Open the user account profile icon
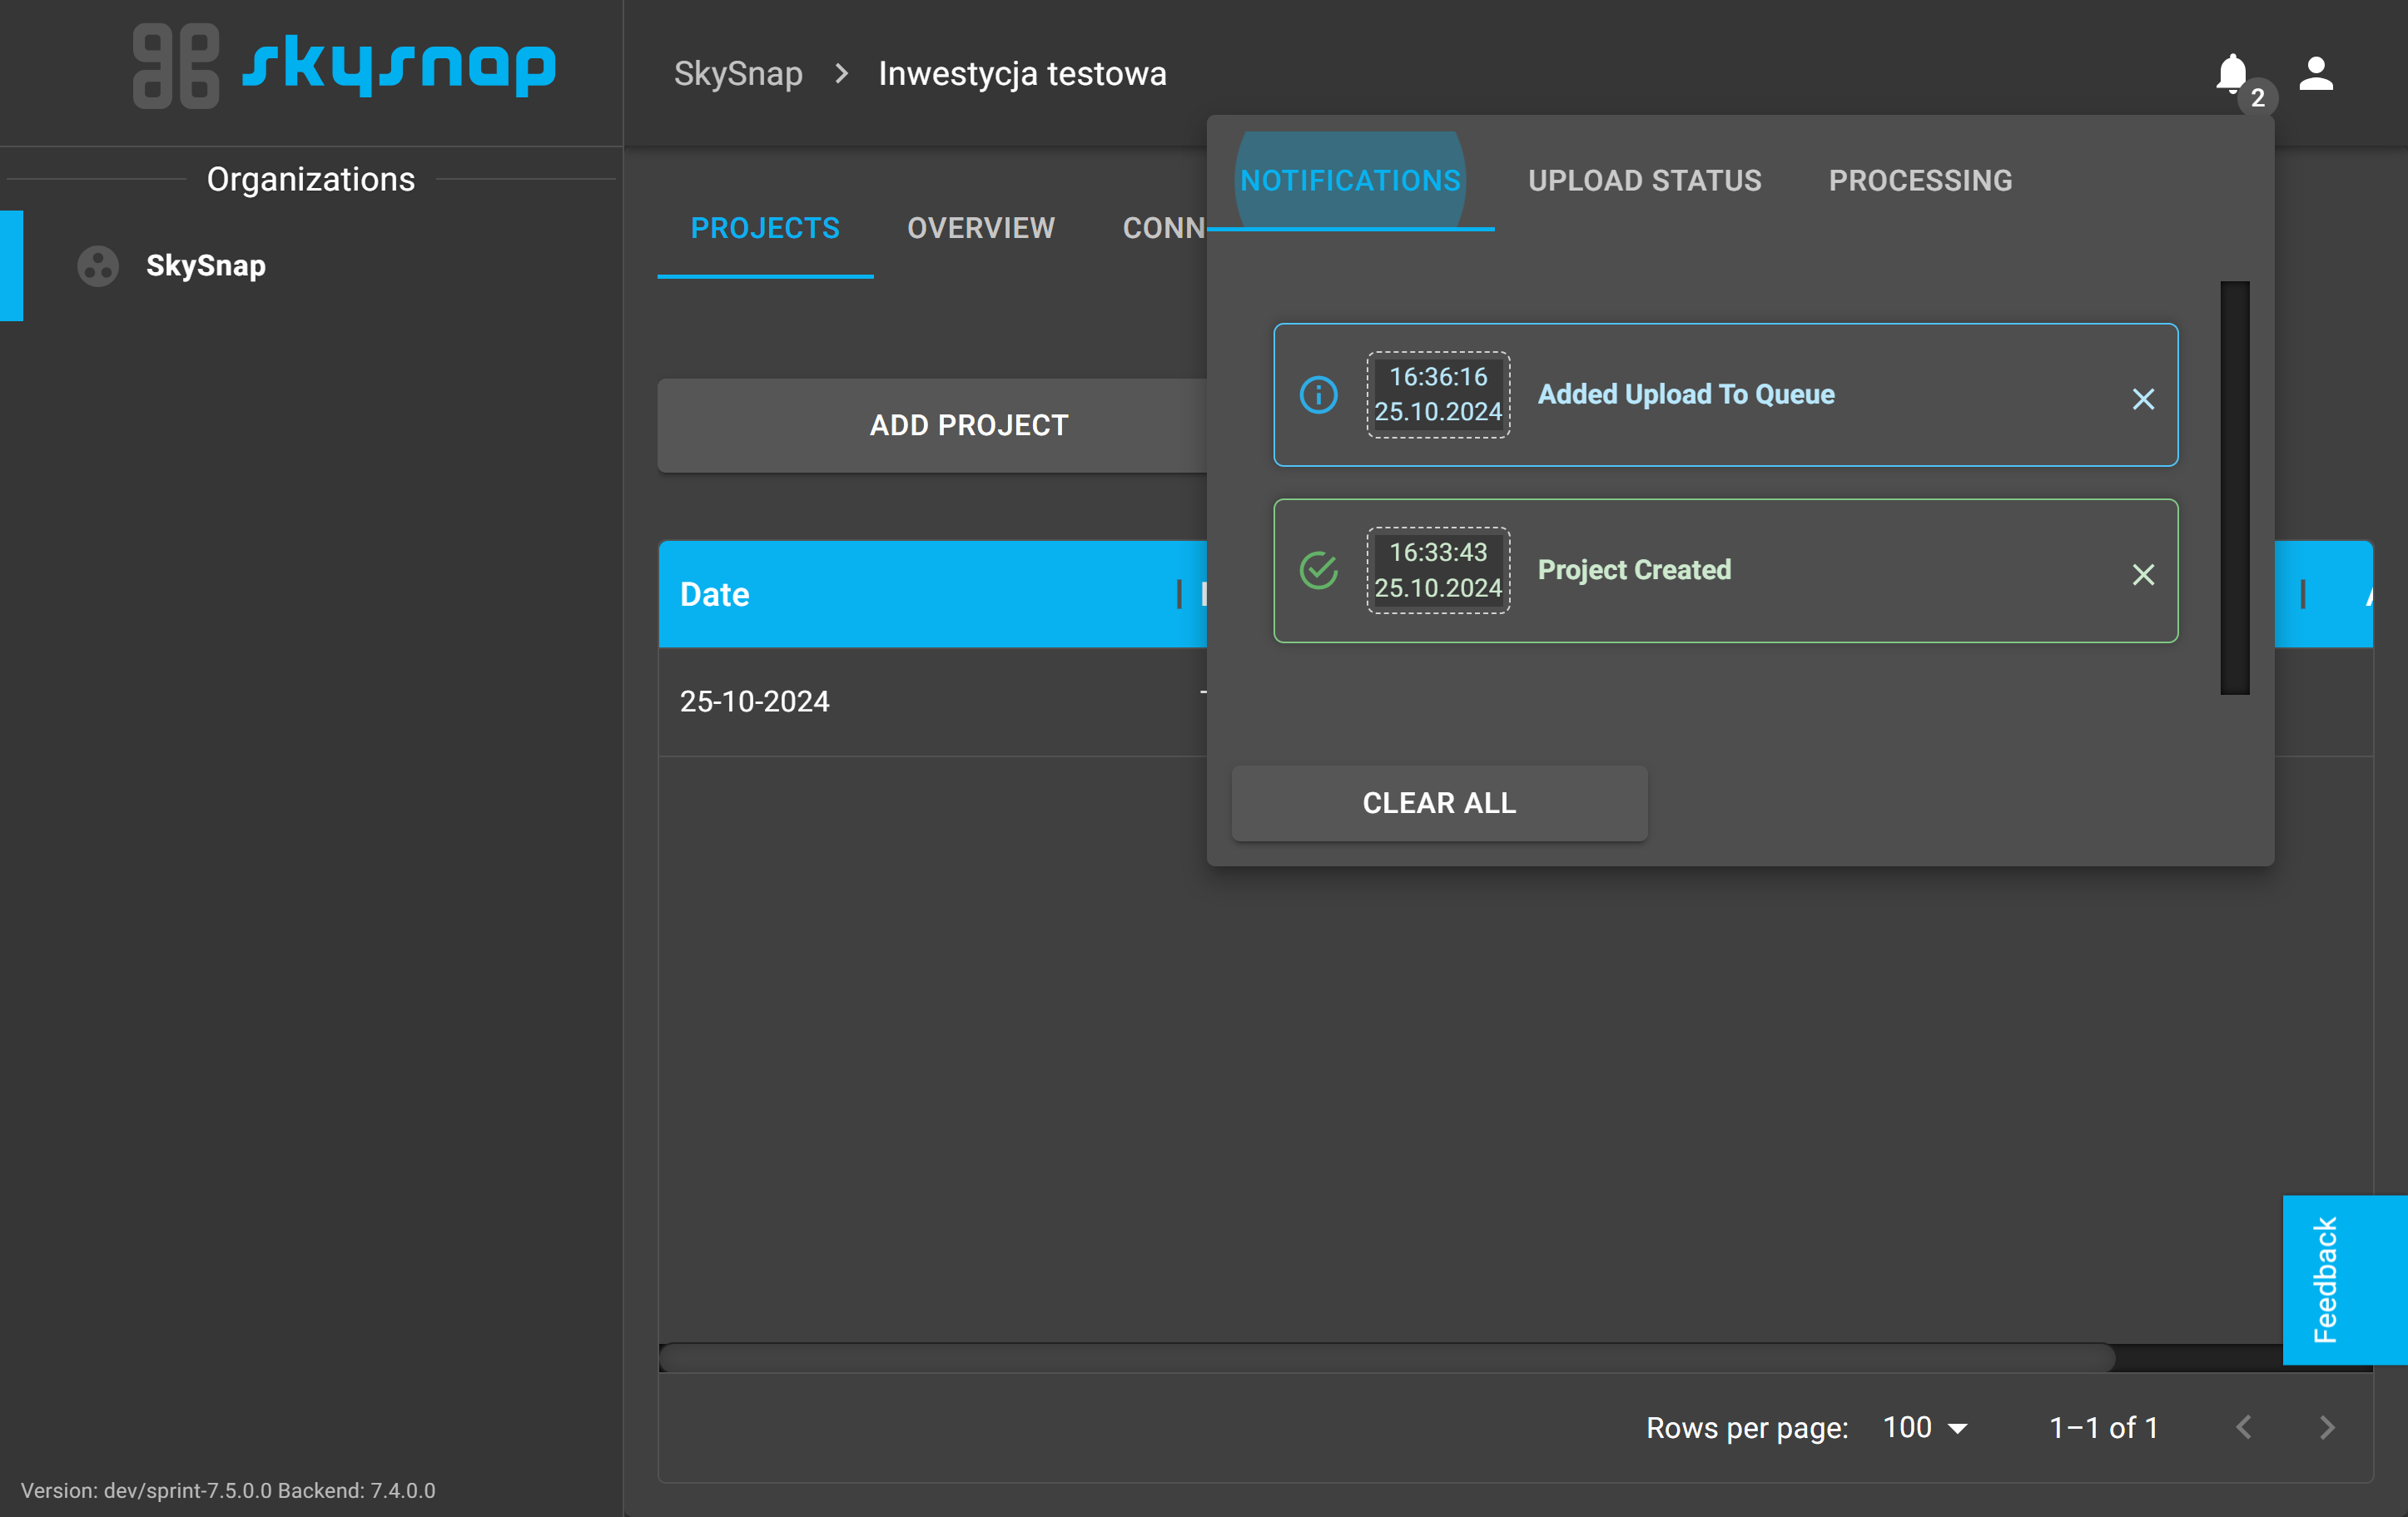This screenshot has width=2408, height=1517. click(x=2316, y=73)
